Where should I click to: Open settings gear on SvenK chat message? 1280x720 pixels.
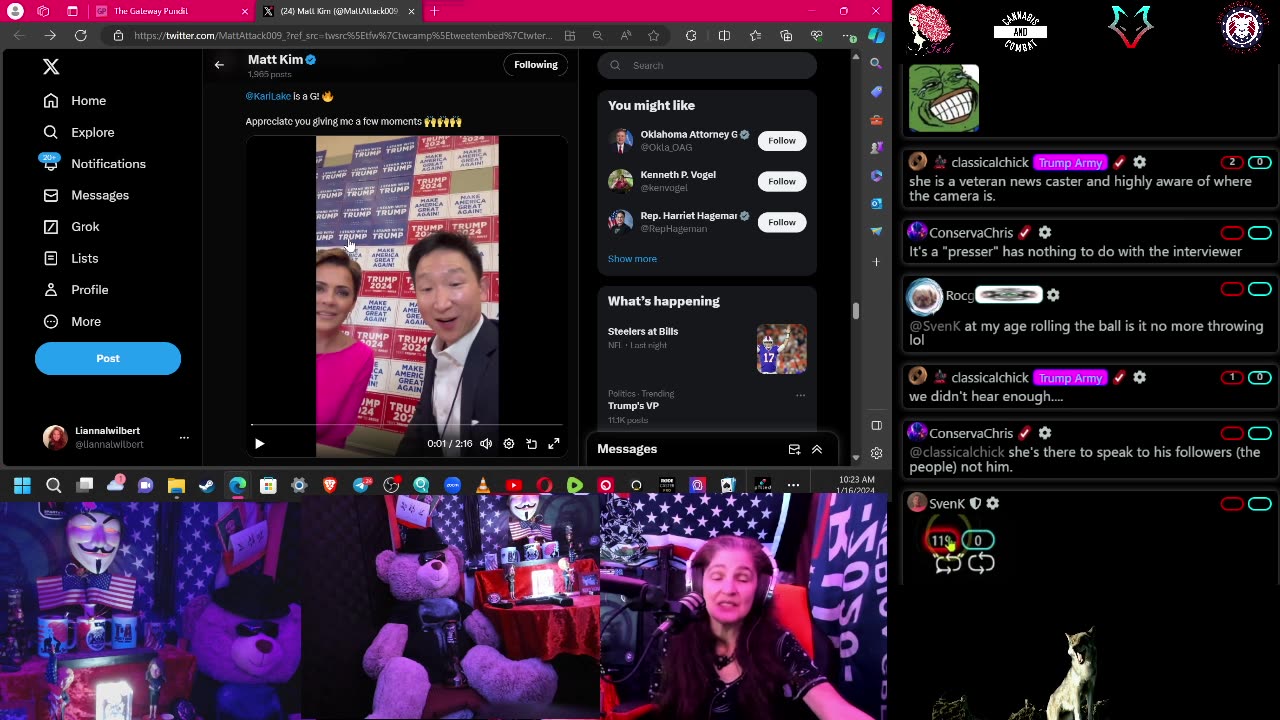click(992, 504)
